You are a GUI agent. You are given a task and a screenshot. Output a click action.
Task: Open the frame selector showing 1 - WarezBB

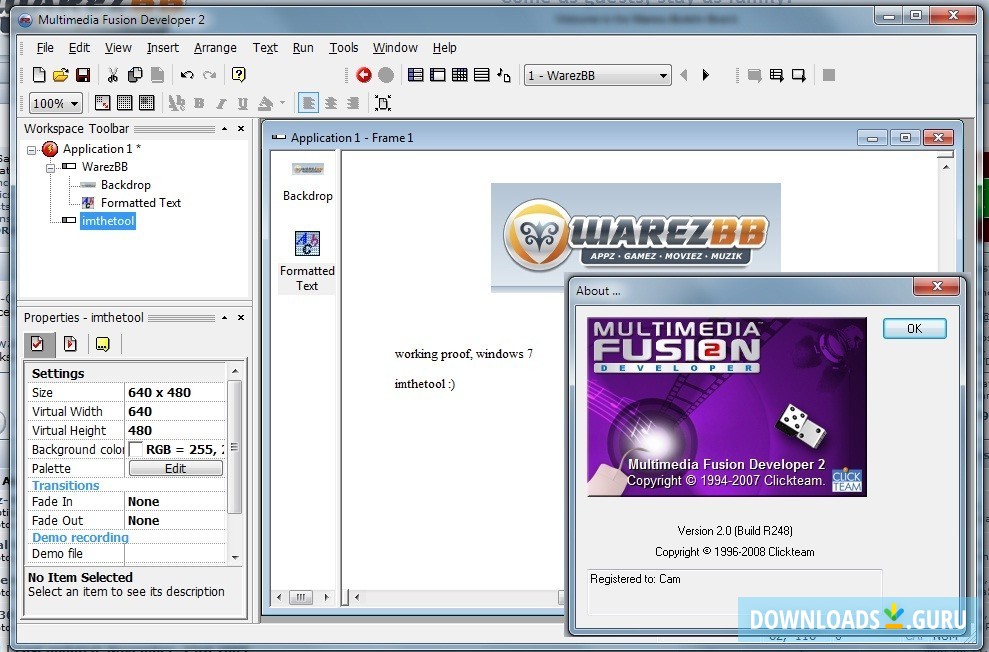(596, 74)
